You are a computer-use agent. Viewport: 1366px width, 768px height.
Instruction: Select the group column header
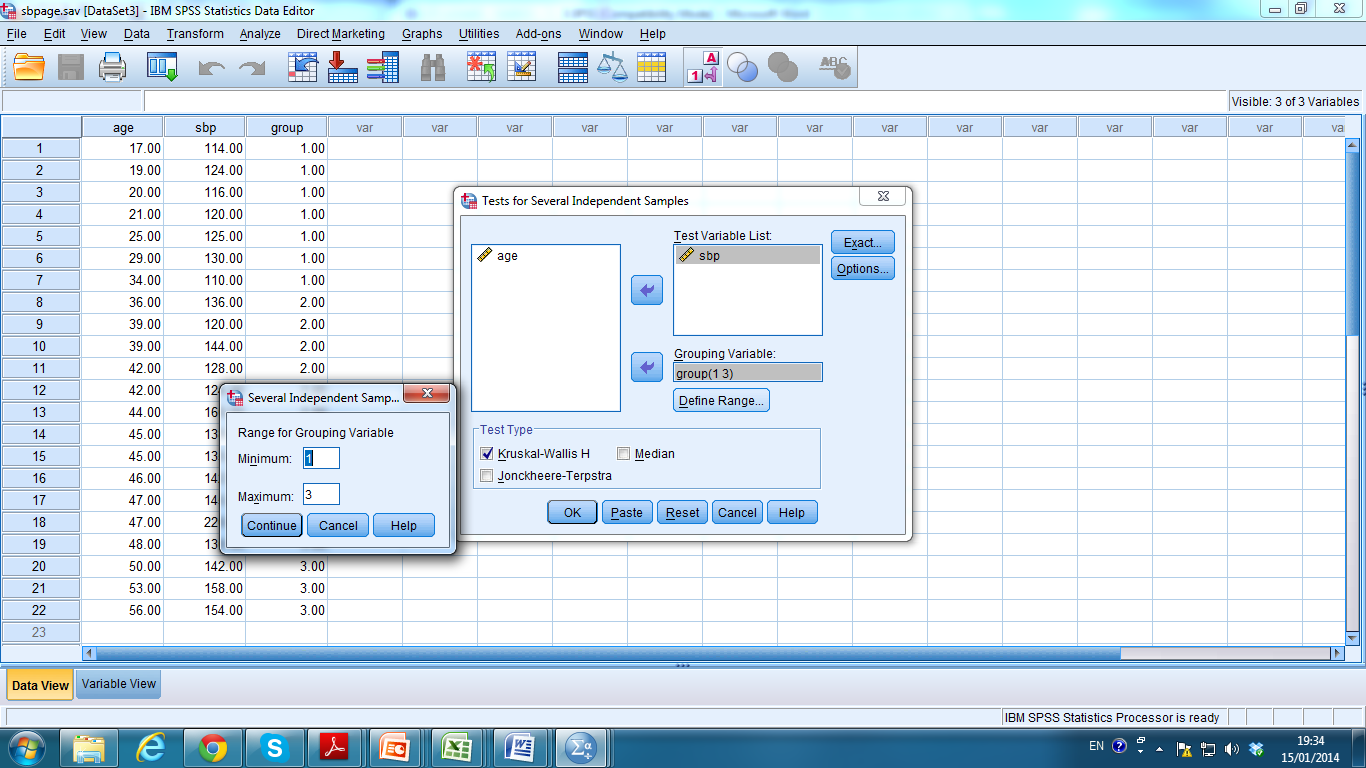tap(286, 127)
